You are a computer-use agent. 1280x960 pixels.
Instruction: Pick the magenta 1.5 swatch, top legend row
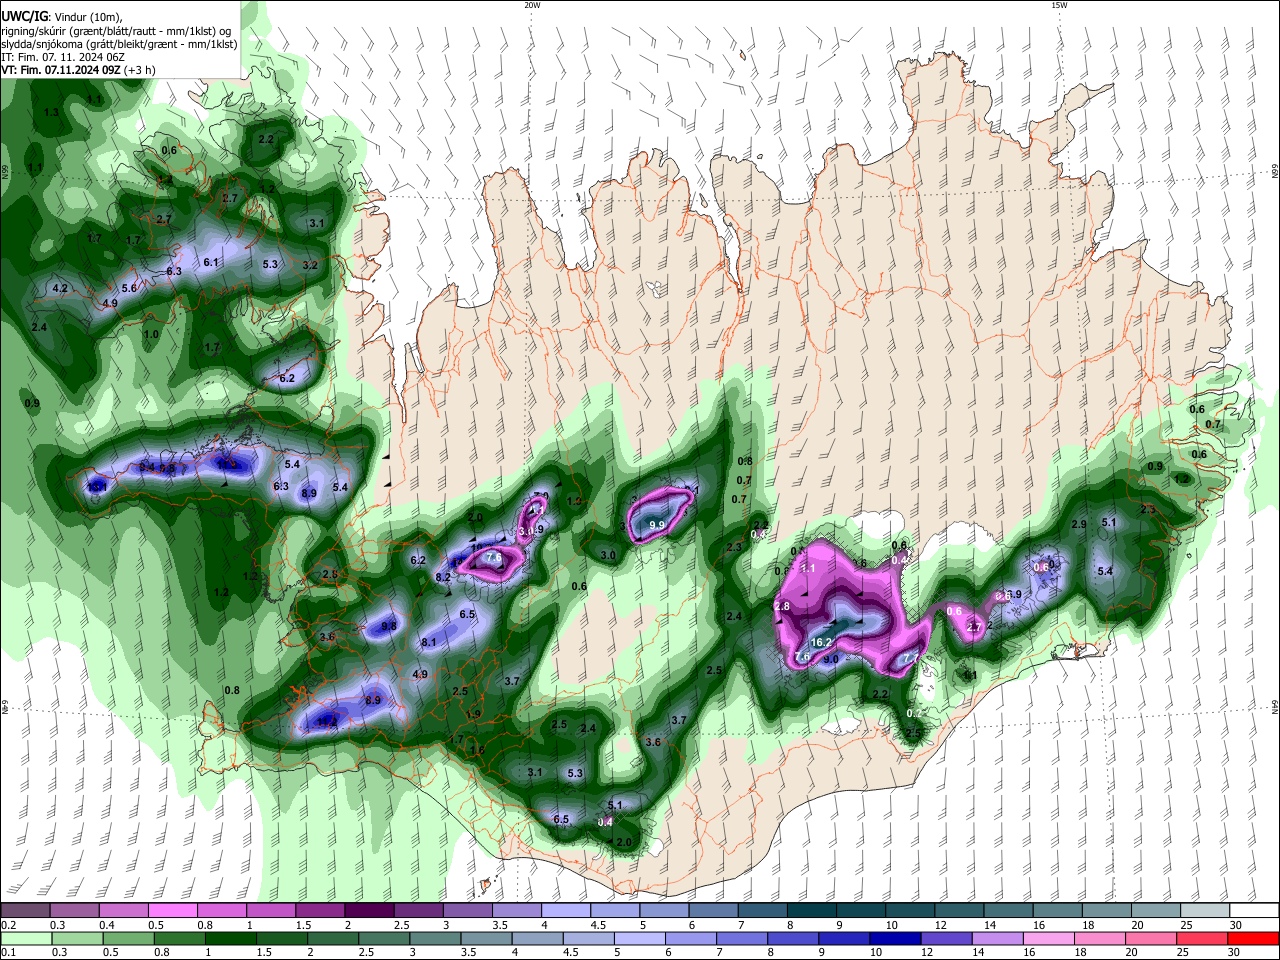click(x=320, y=910)
